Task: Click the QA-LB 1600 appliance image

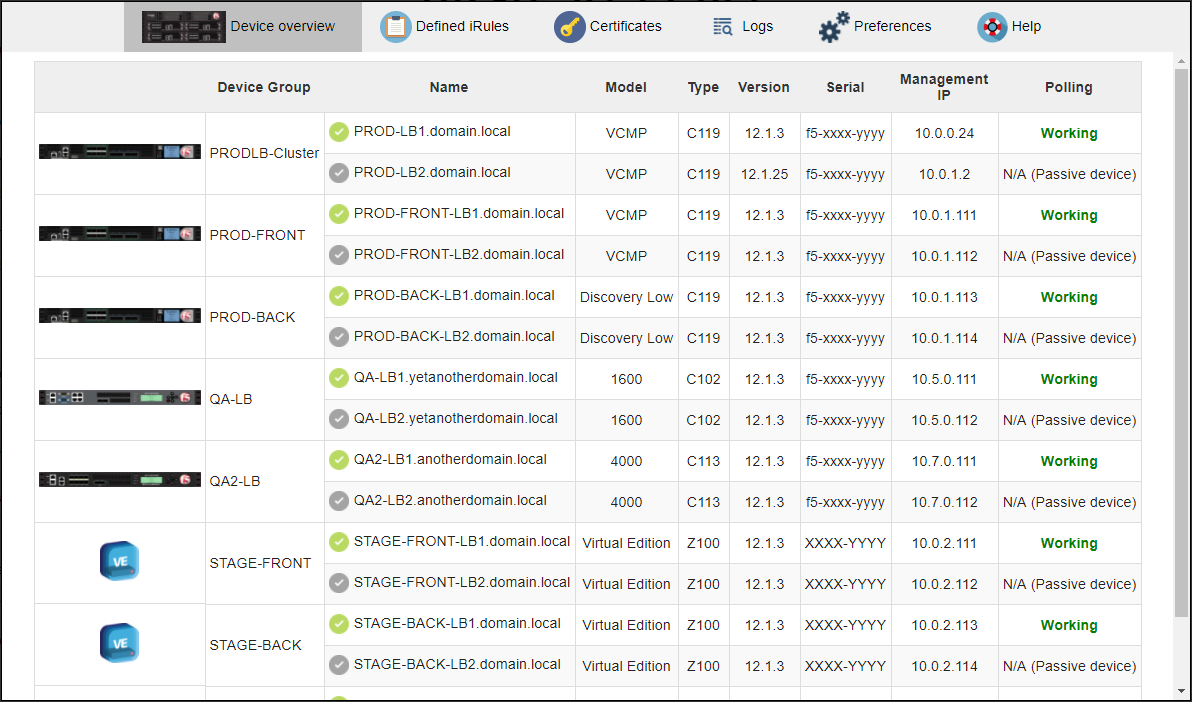Action: (120, 398)
